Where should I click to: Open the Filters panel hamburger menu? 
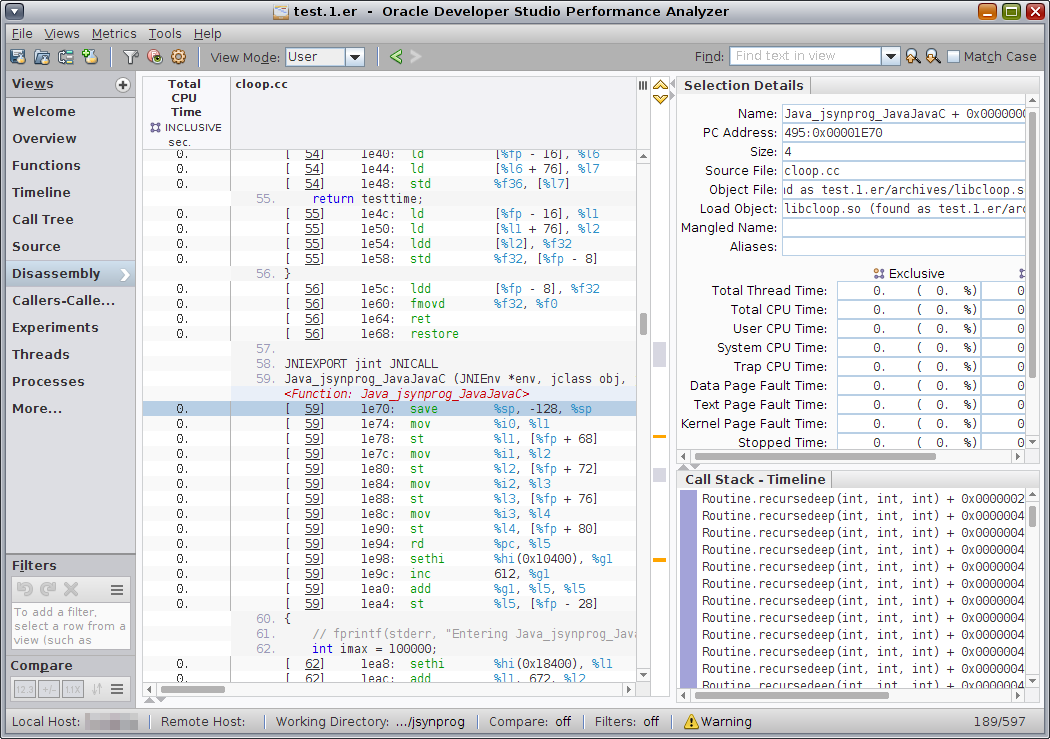(x=117, y=590)
